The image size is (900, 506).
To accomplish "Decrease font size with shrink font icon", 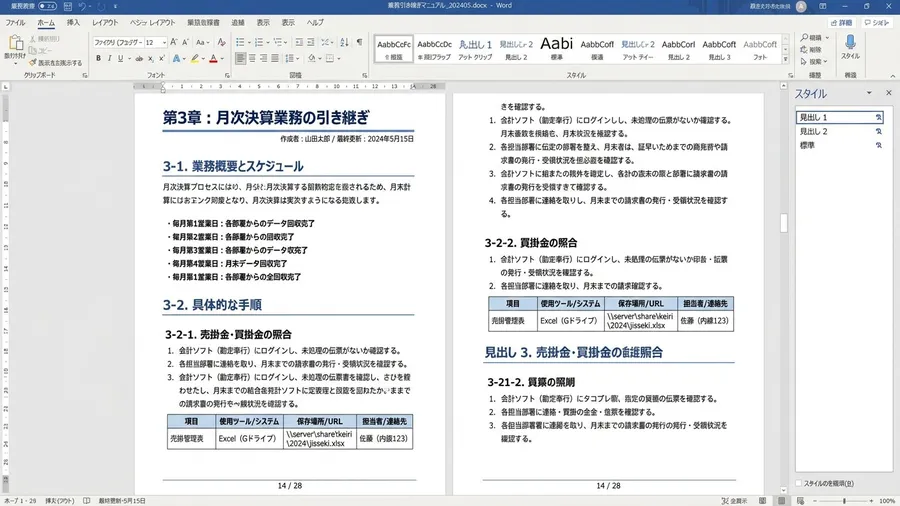I will coord(185,42).
